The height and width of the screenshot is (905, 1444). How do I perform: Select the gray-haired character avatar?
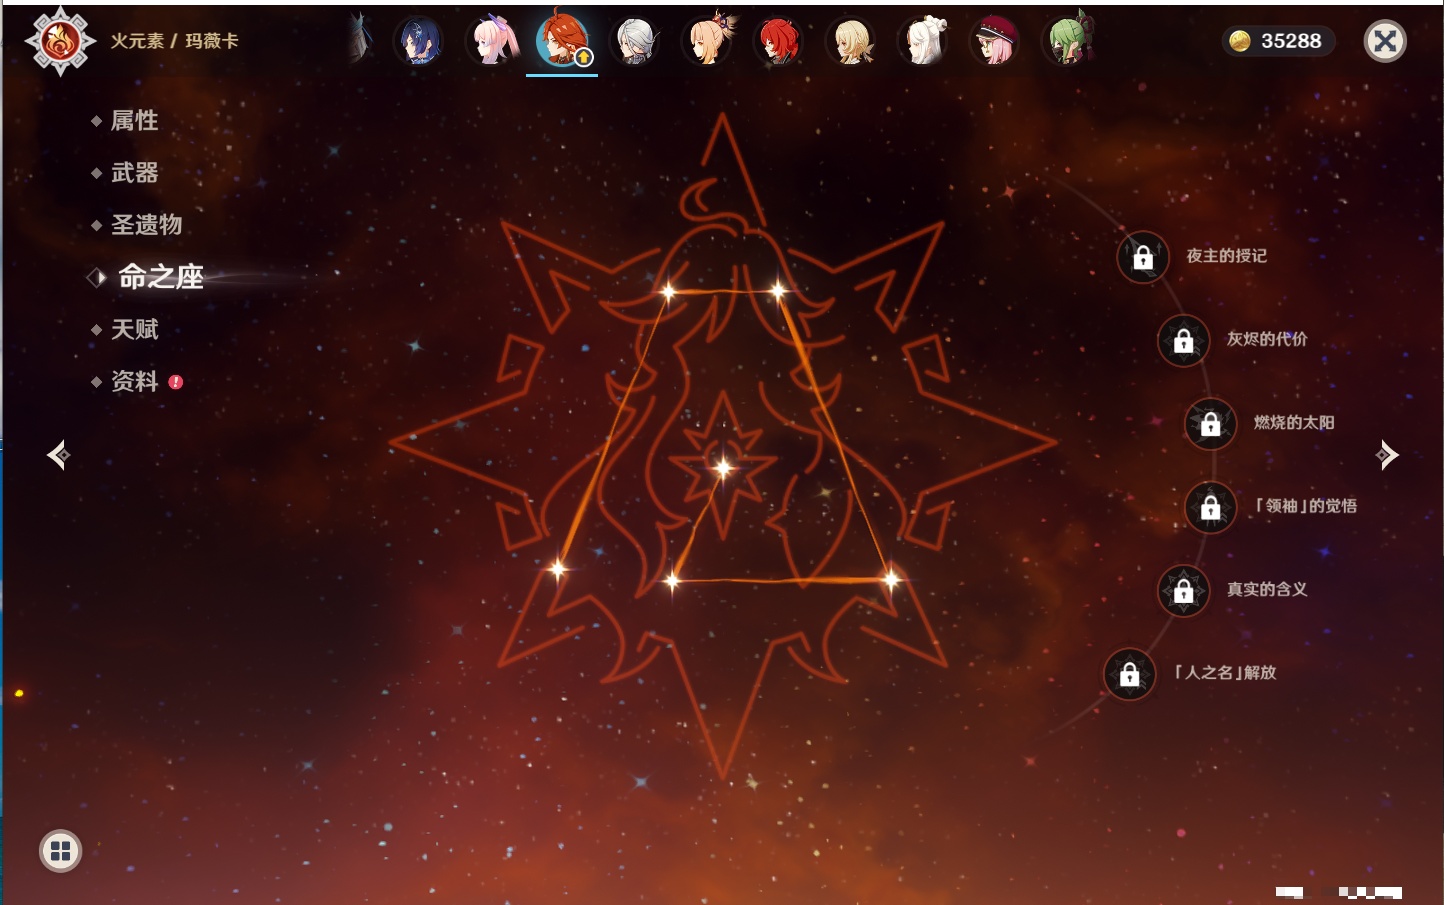(x=635, y=41)
